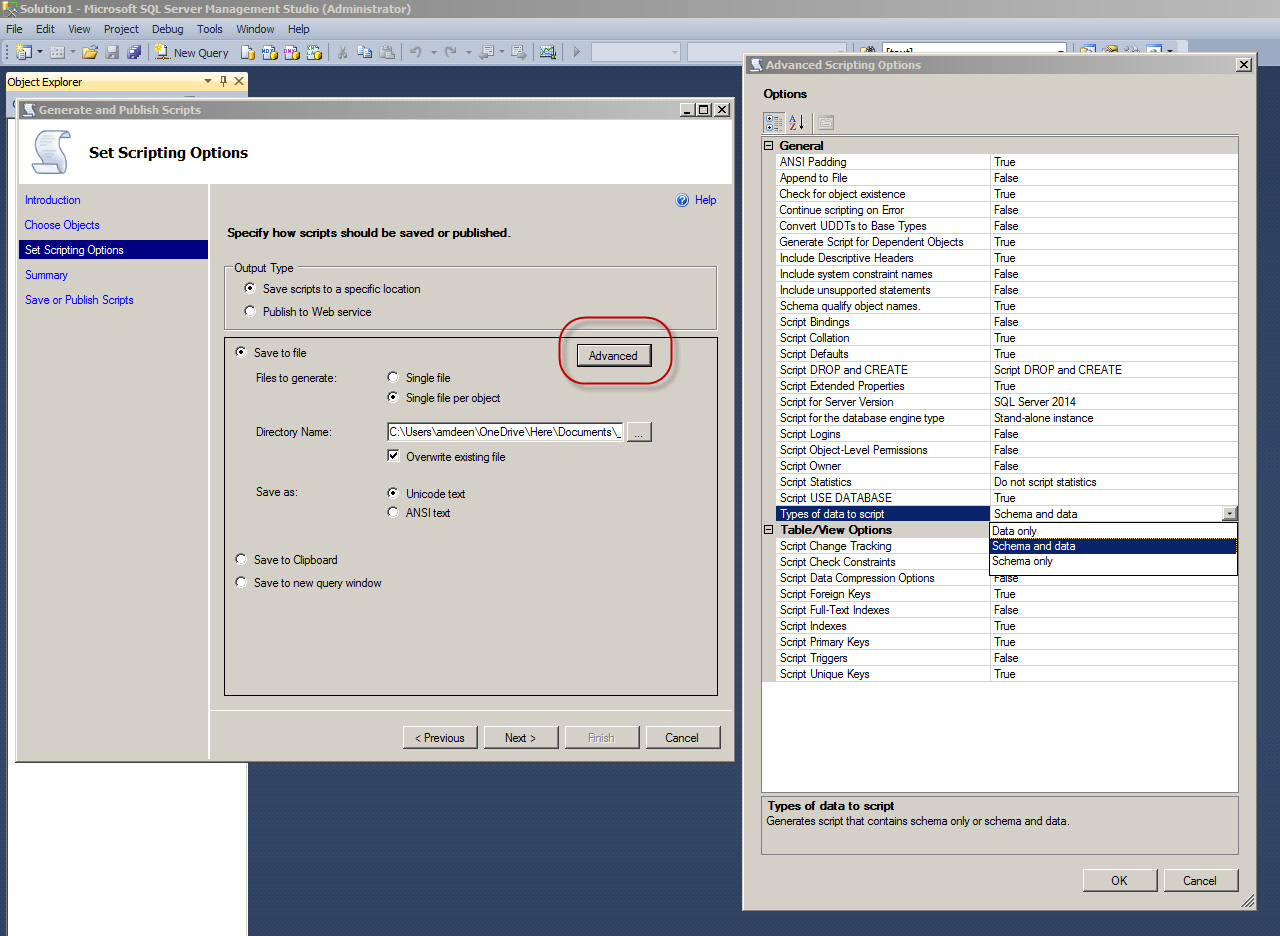Click the Directory Name path field
The width and height of the screenshot is (1280, 936).
pos(505,432)
